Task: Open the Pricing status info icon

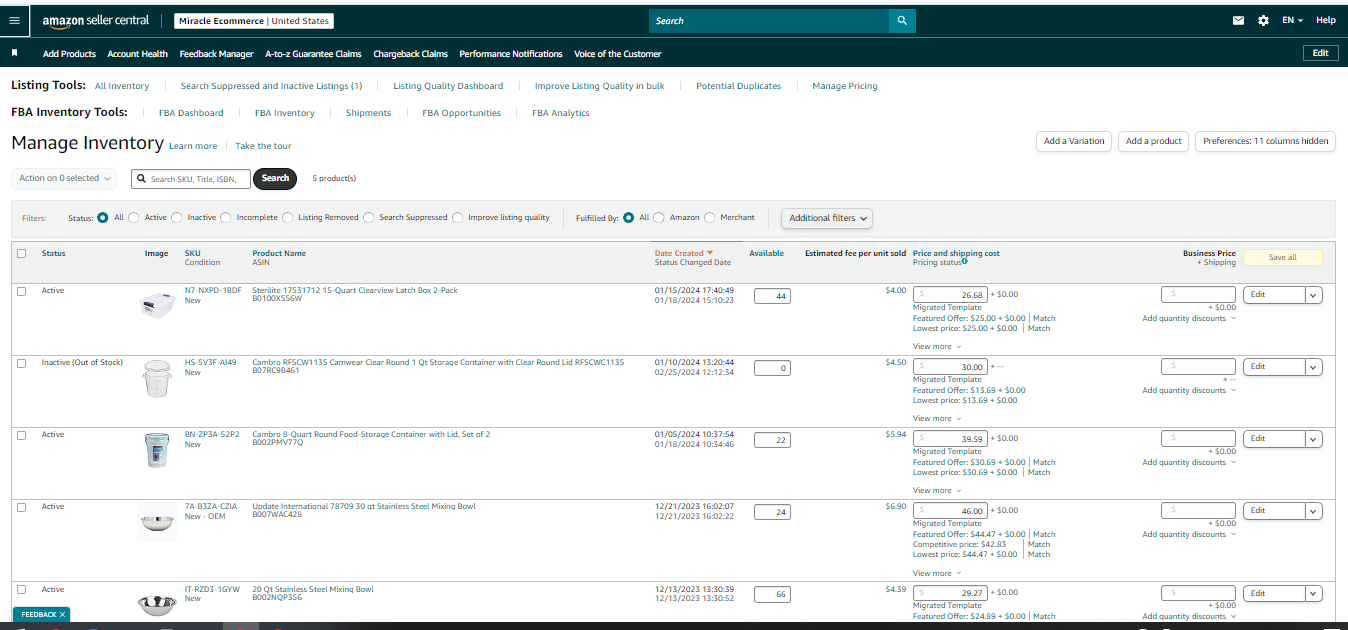Action: [x=964, y=262]
